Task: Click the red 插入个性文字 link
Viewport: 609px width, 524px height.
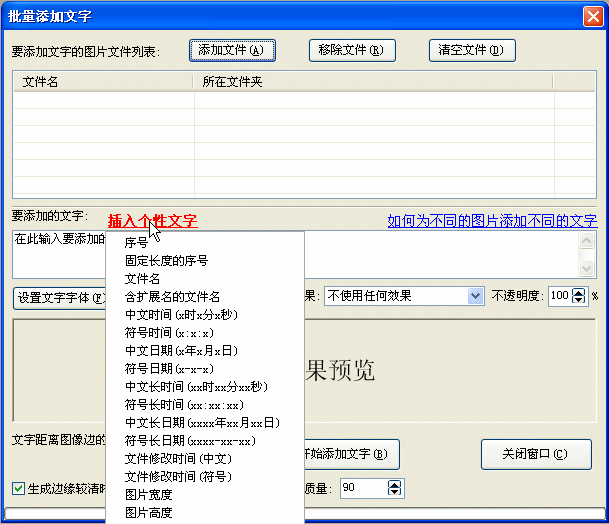Action: click(x=152, y=221)
